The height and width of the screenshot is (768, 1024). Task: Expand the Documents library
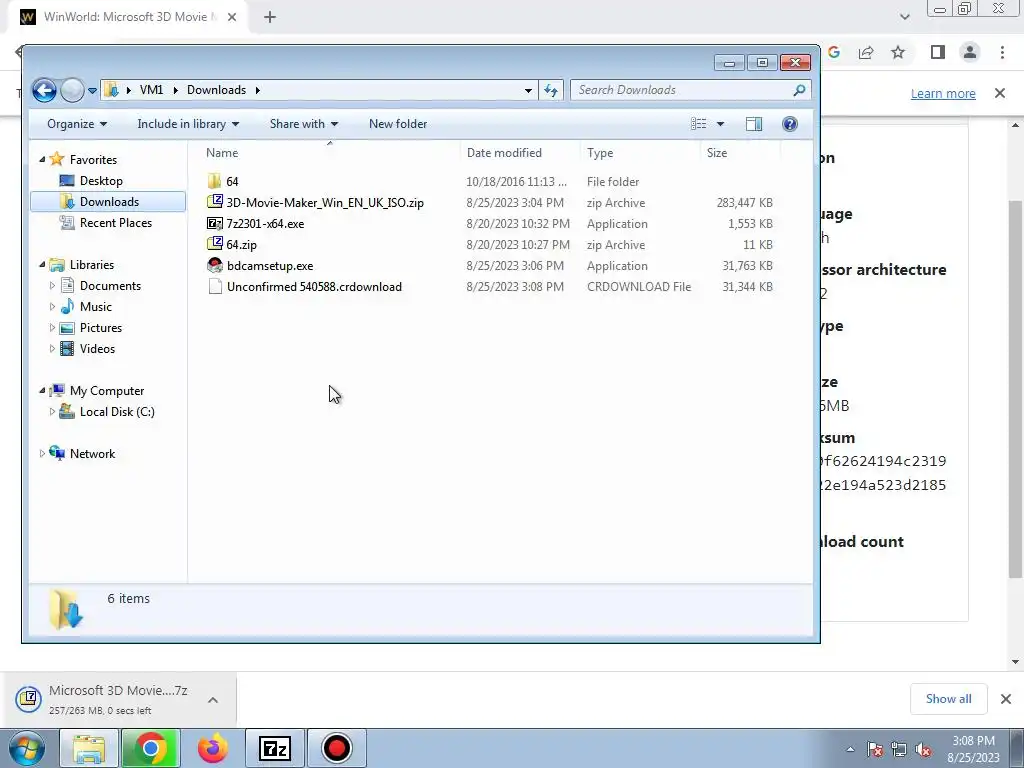(52, 285)
